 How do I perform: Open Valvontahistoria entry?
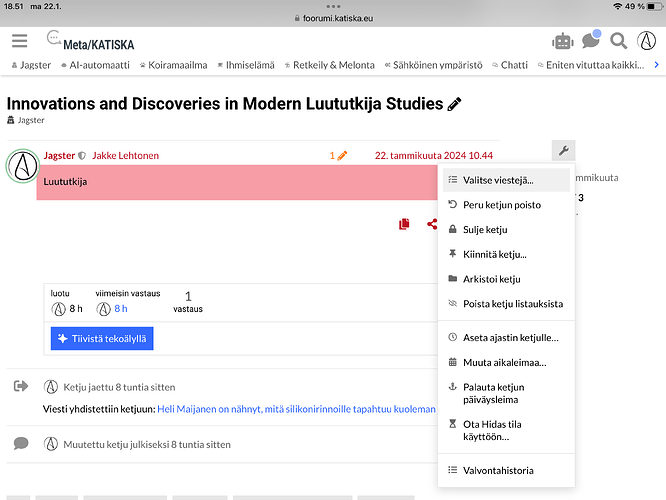pyautogui.click(x=506, y=470)
